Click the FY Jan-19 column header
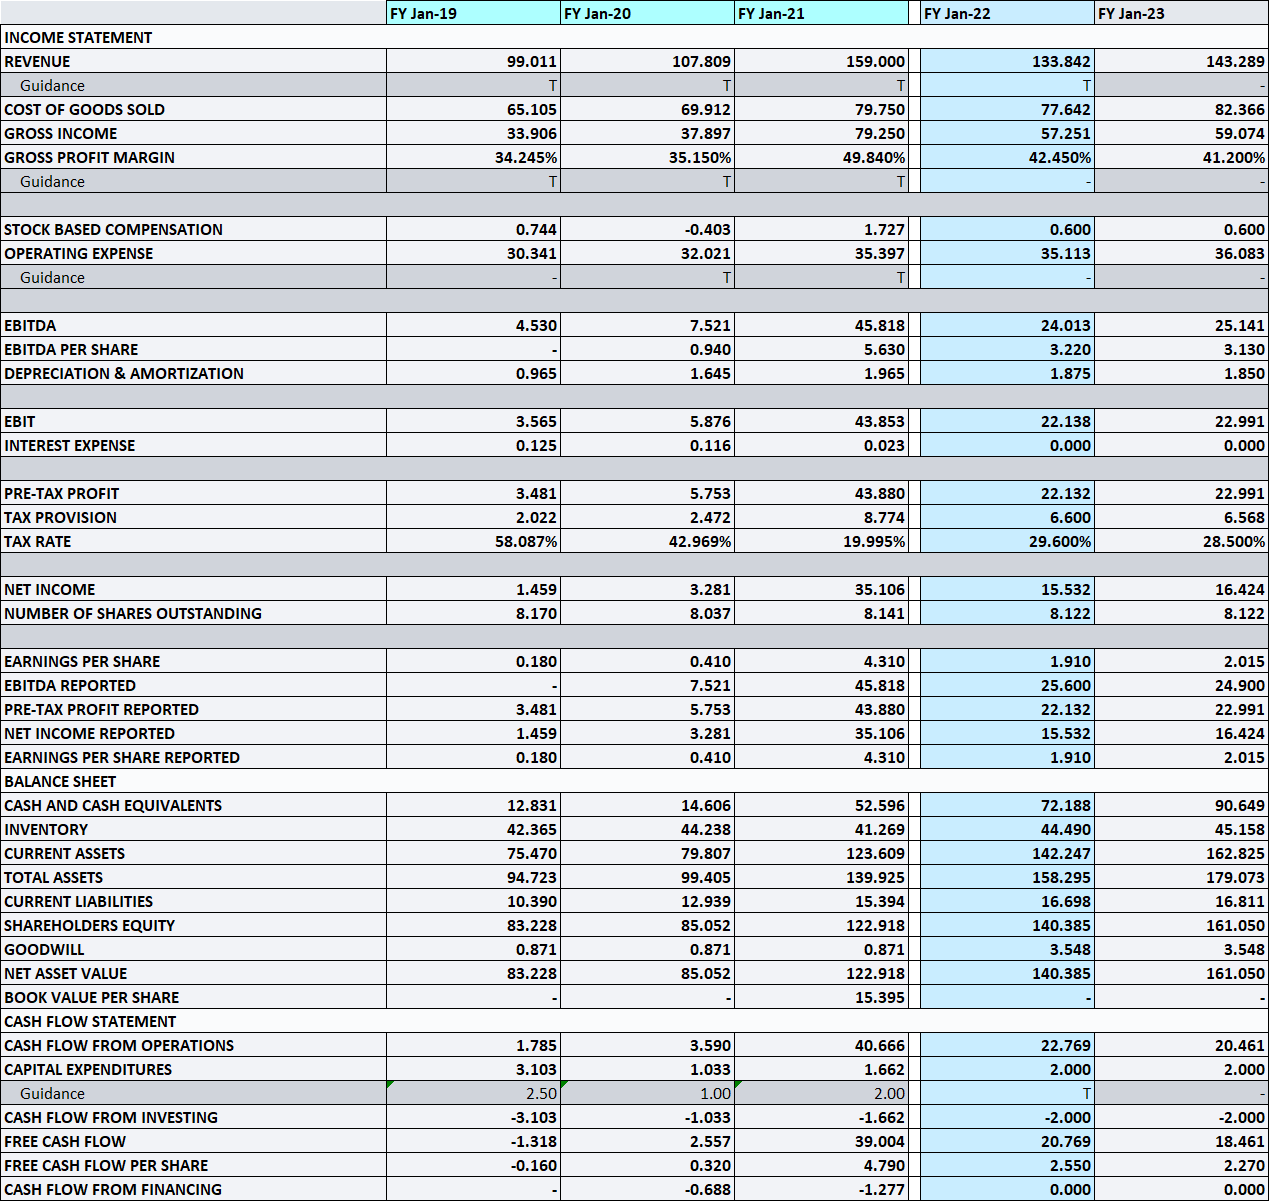Viewport: 1270px width, 1202px height. pos(472,13)
